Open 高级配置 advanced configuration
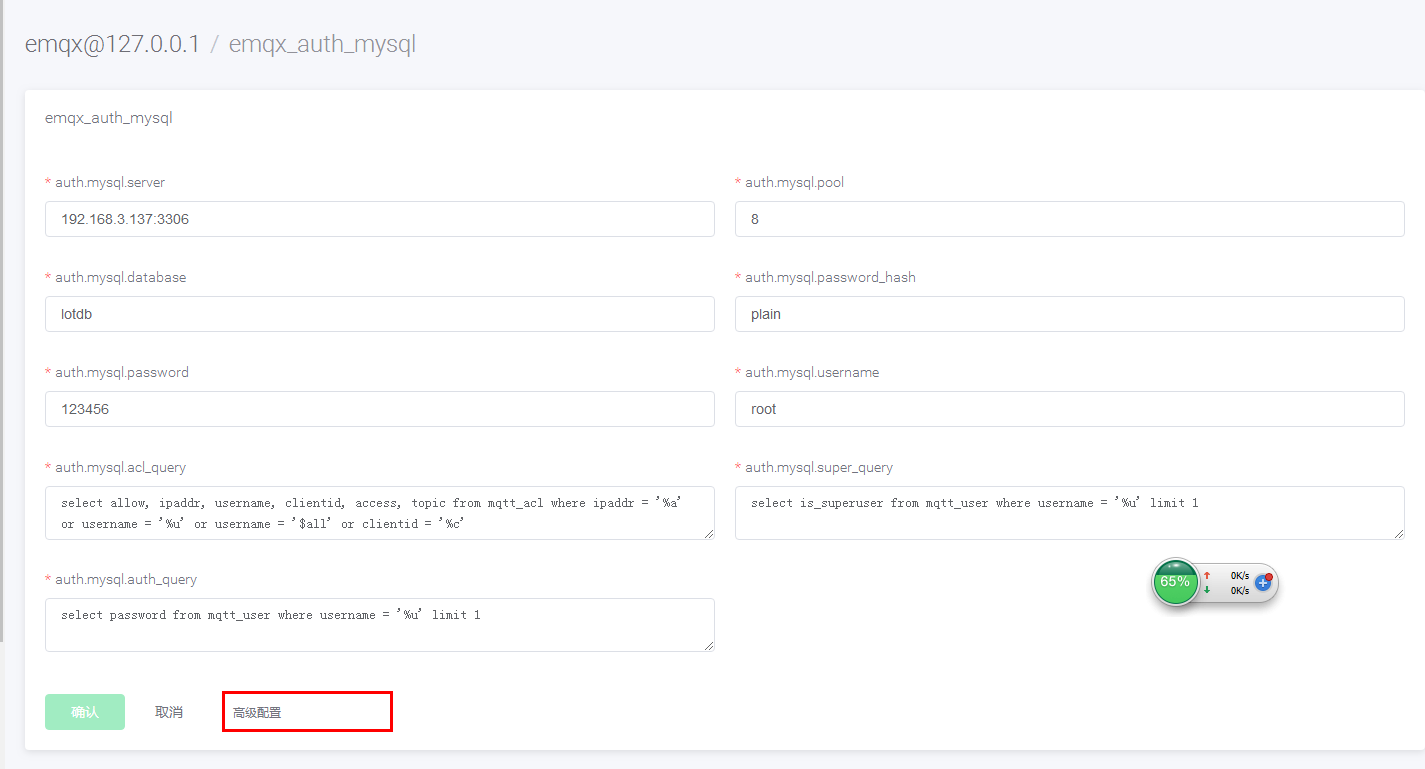The width and height of the screenshot is (1425, 769). (x=257, y=713)
